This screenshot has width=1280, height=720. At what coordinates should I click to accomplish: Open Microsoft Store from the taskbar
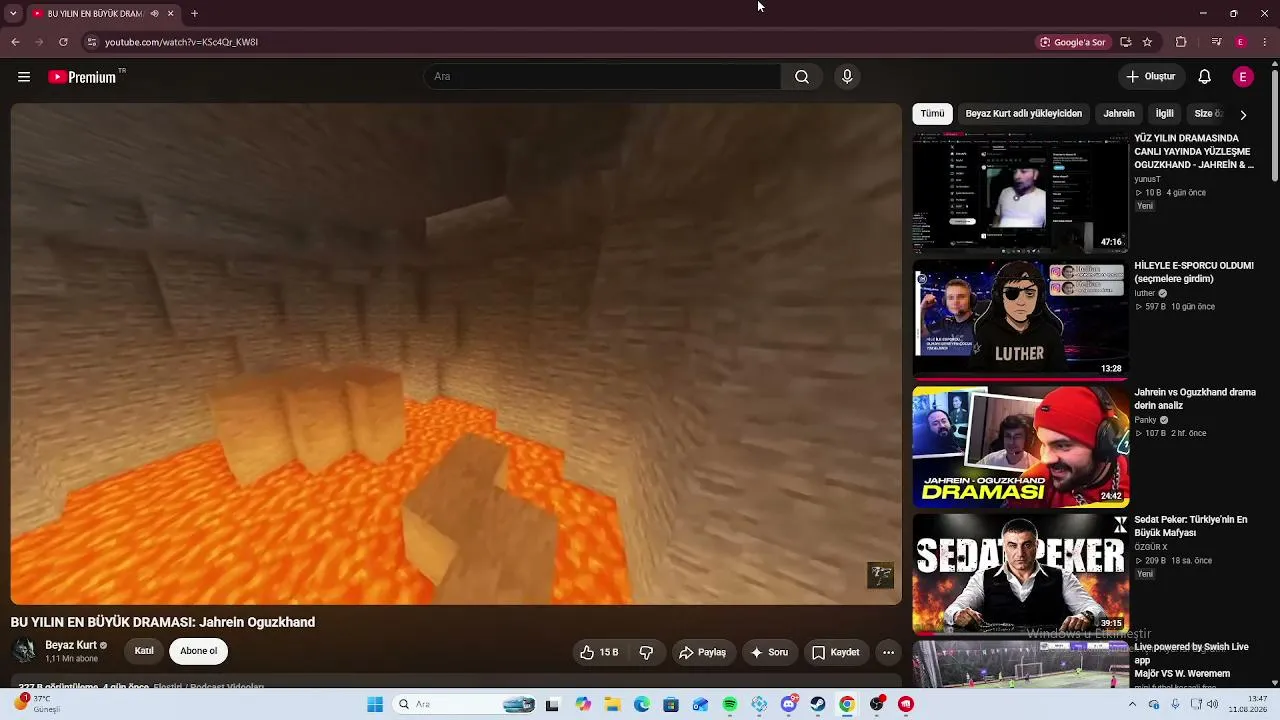671,704
